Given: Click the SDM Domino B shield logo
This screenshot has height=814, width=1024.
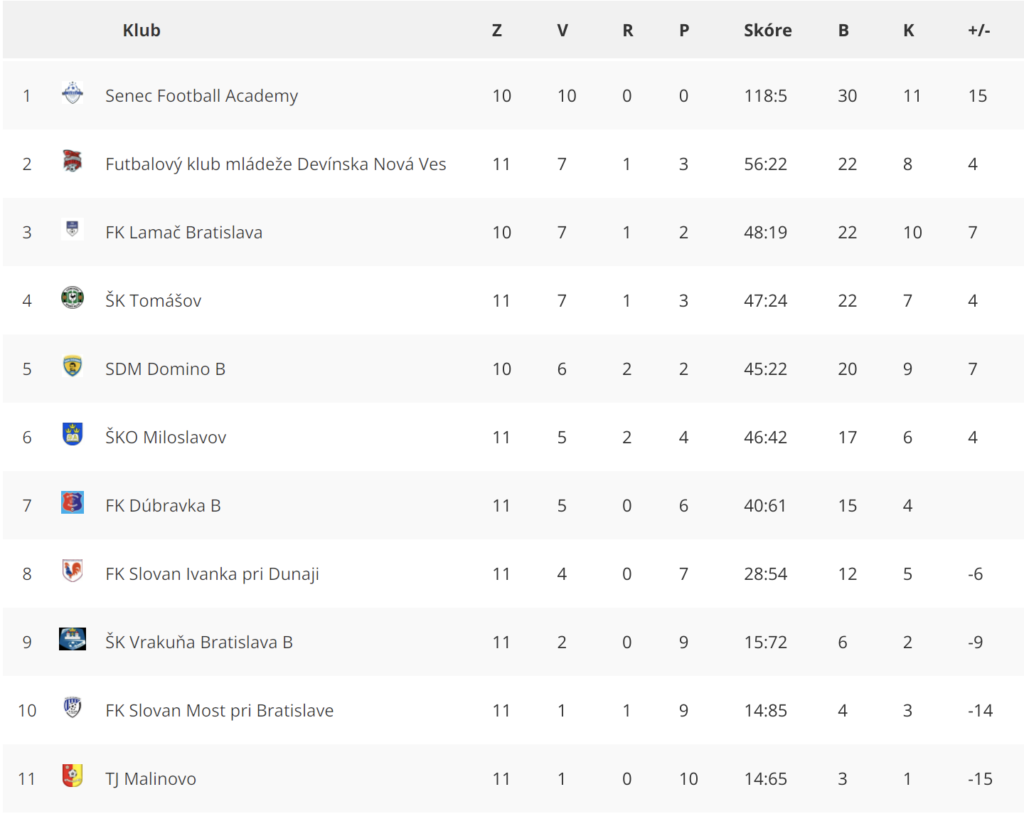Looking at the screenshot, I should coord(72,366).
